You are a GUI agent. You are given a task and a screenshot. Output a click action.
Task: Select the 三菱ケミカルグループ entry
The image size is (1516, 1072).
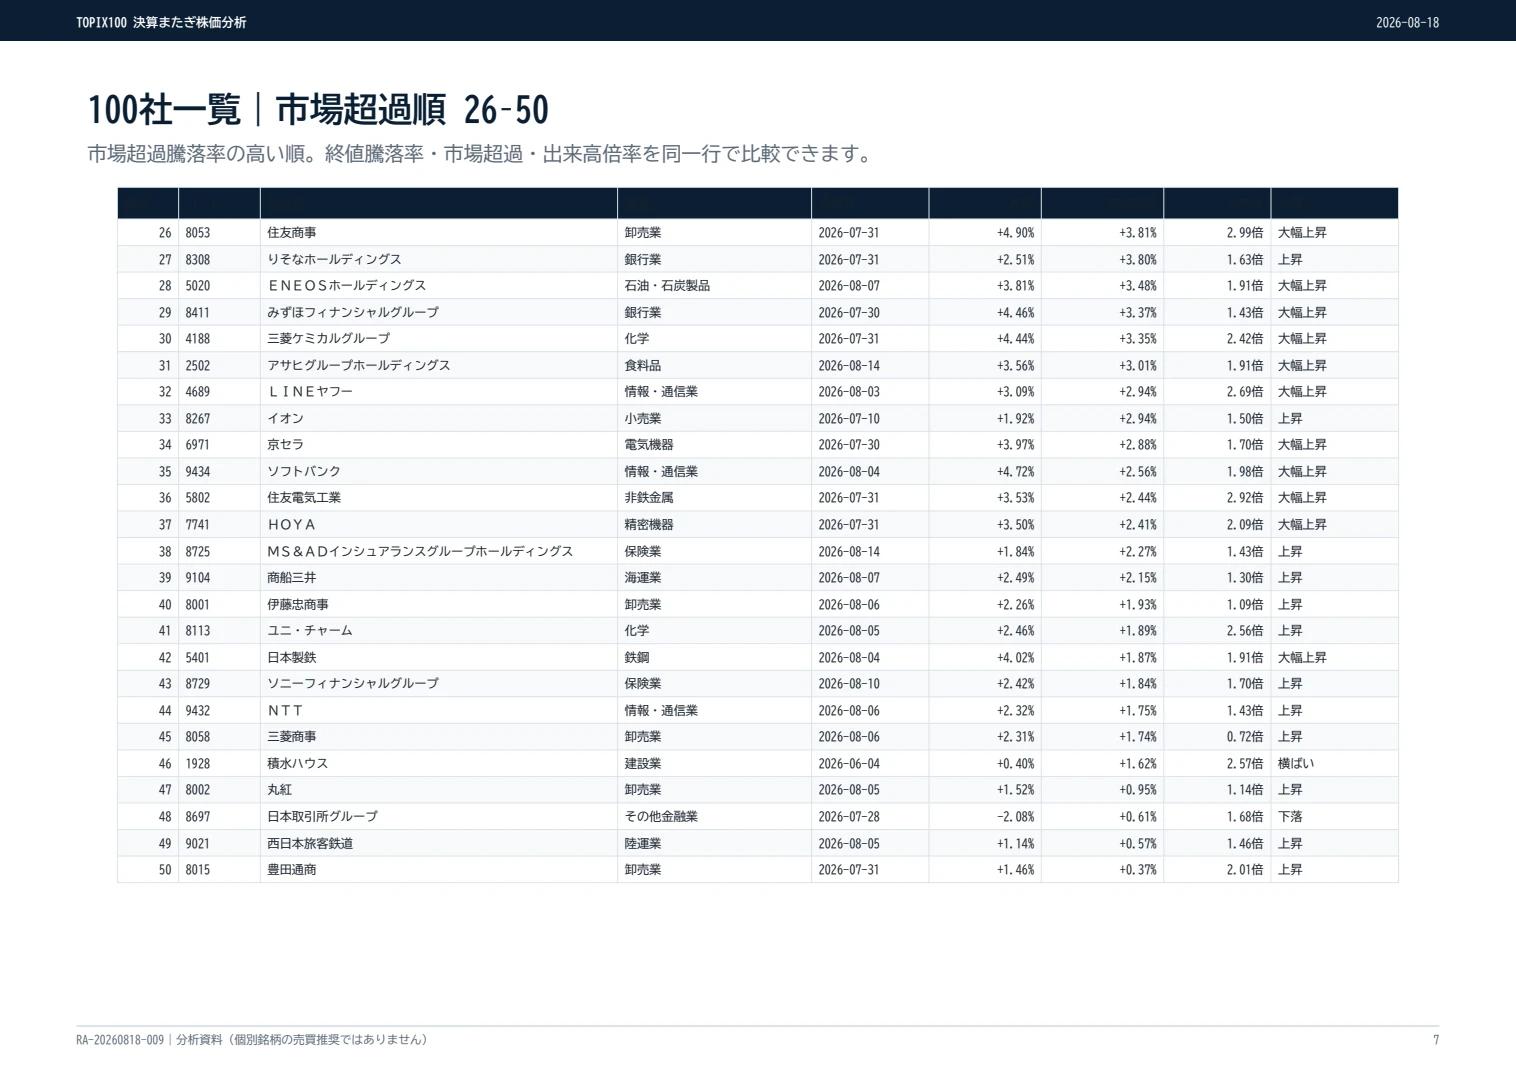click(328, 338)
